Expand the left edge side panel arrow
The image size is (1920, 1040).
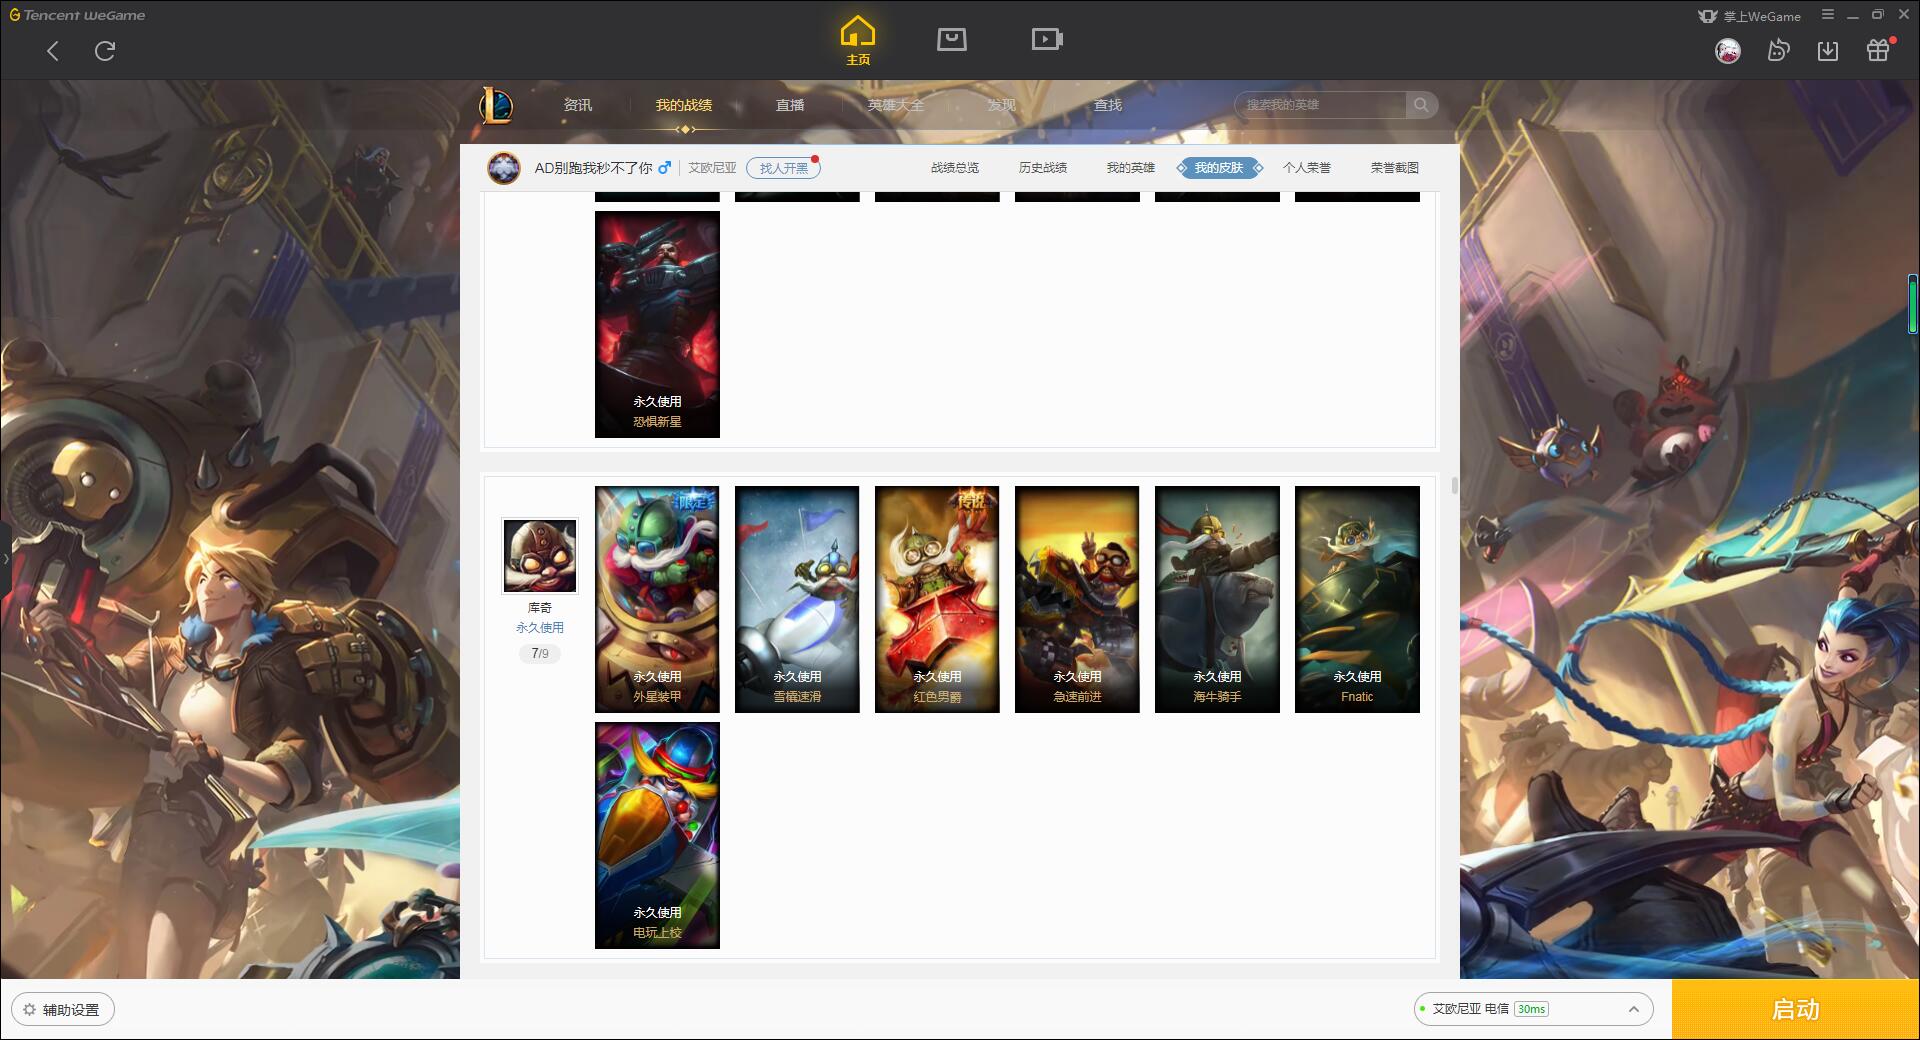point(5,558)
